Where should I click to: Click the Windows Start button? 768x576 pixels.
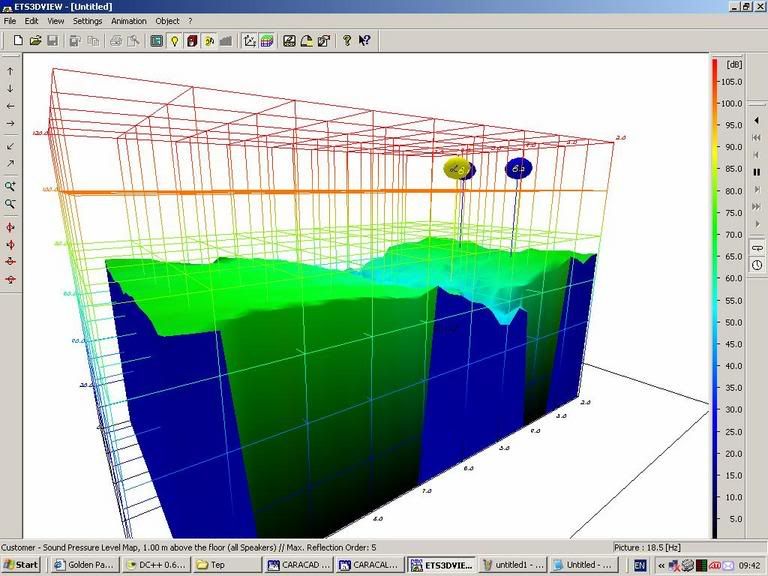click(21, 565)
